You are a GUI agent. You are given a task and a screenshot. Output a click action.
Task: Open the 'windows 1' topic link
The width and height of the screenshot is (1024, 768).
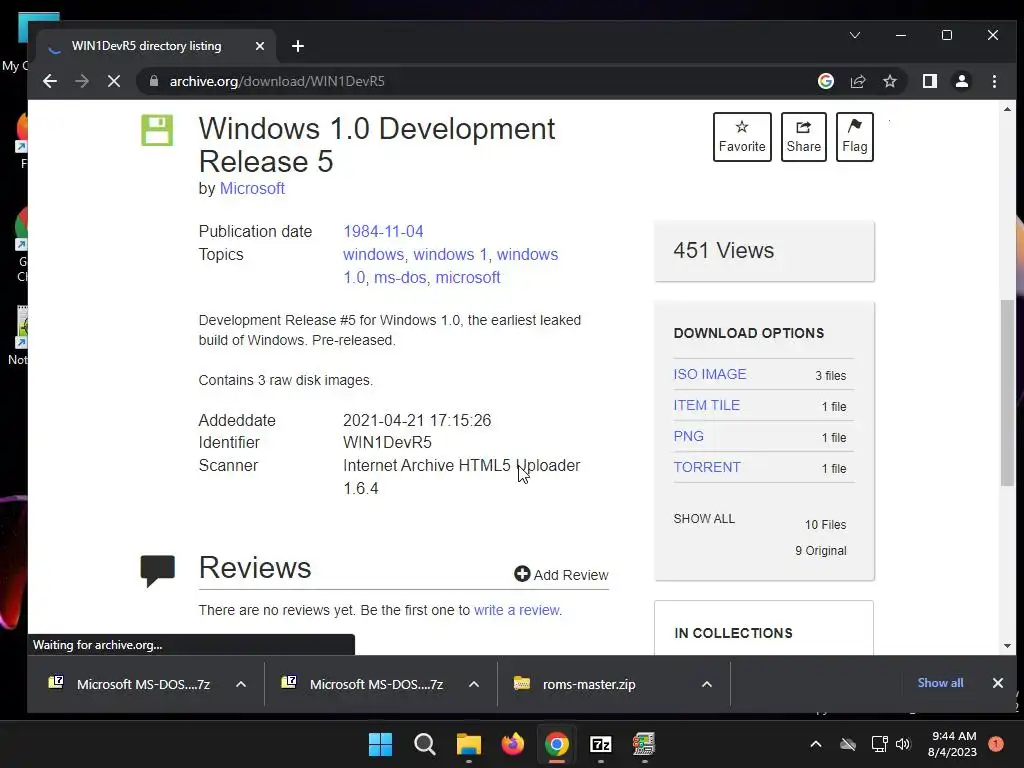450,254
